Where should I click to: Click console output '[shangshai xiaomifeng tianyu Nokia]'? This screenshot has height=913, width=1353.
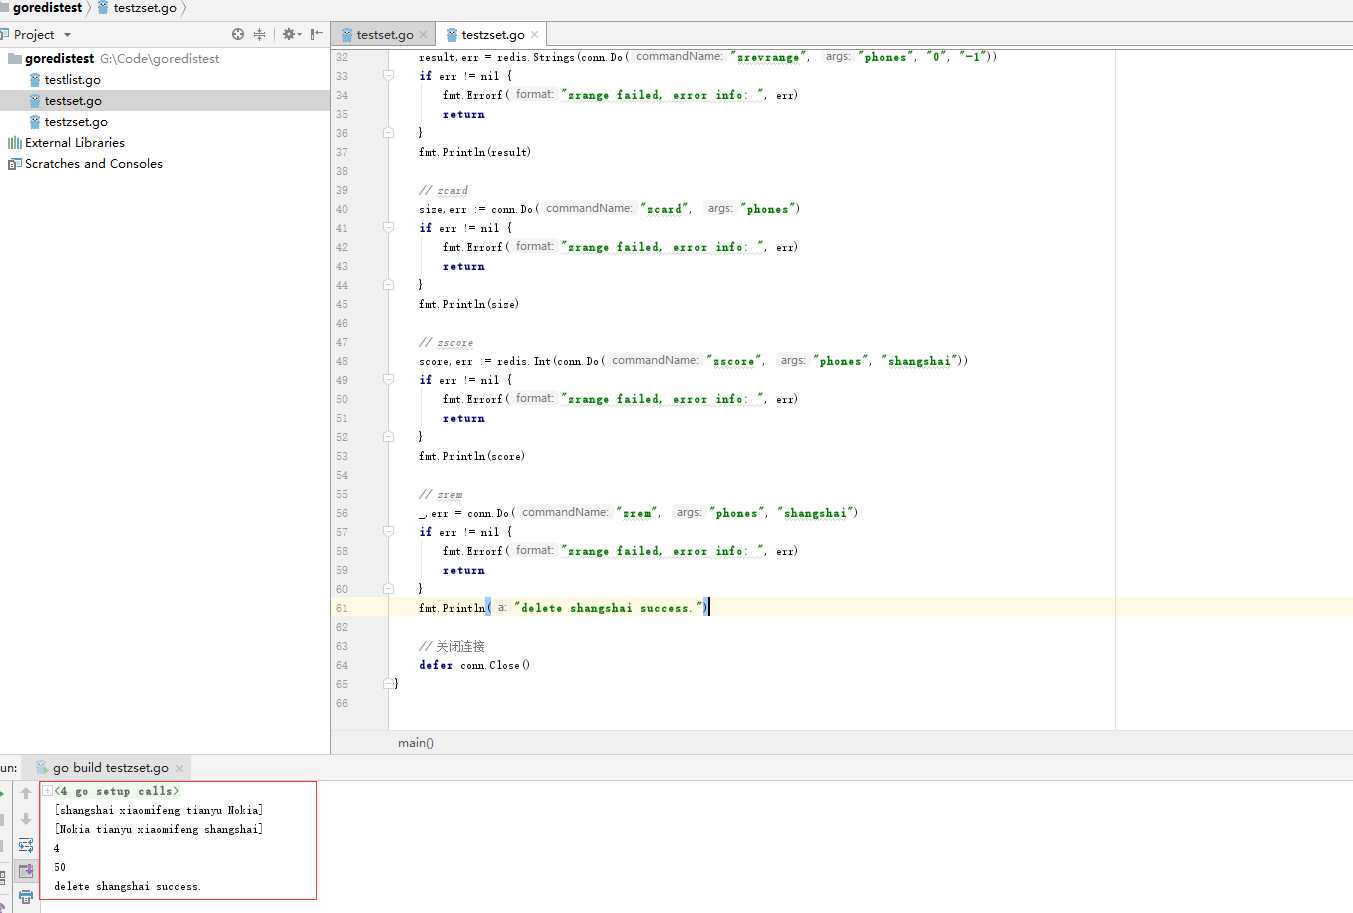[159, 810]
